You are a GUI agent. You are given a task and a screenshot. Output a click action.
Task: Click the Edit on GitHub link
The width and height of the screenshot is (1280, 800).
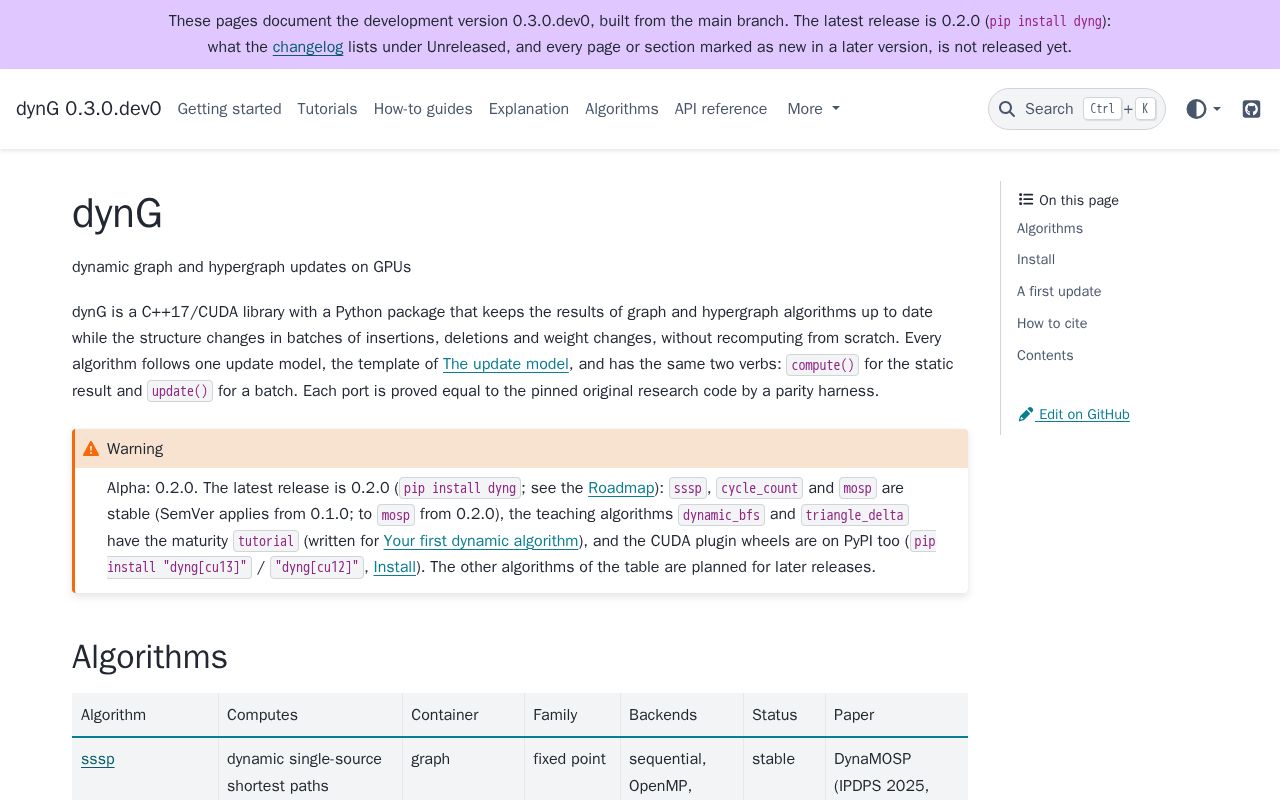coord(1074,414)
